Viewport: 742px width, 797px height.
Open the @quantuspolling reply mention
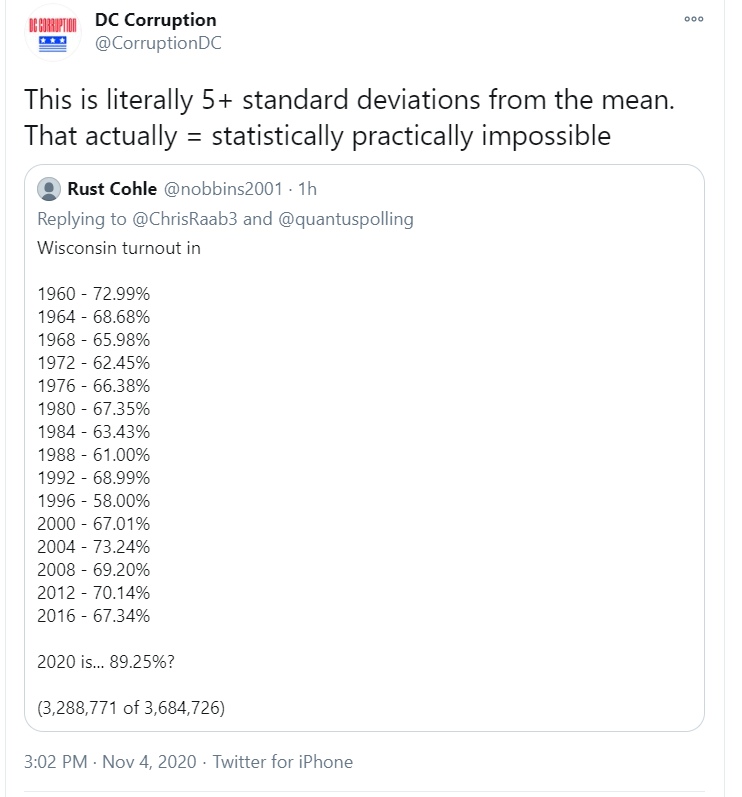346,219
